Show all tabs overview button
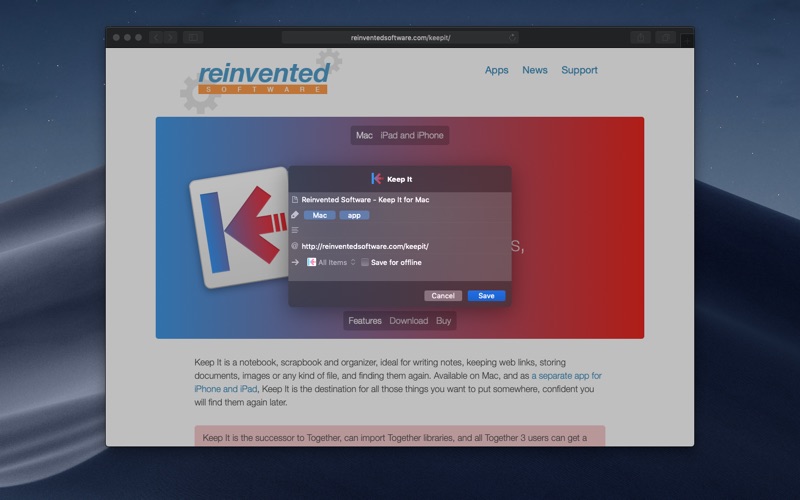Viewport: 800px width, 500px height. [666, 37]
